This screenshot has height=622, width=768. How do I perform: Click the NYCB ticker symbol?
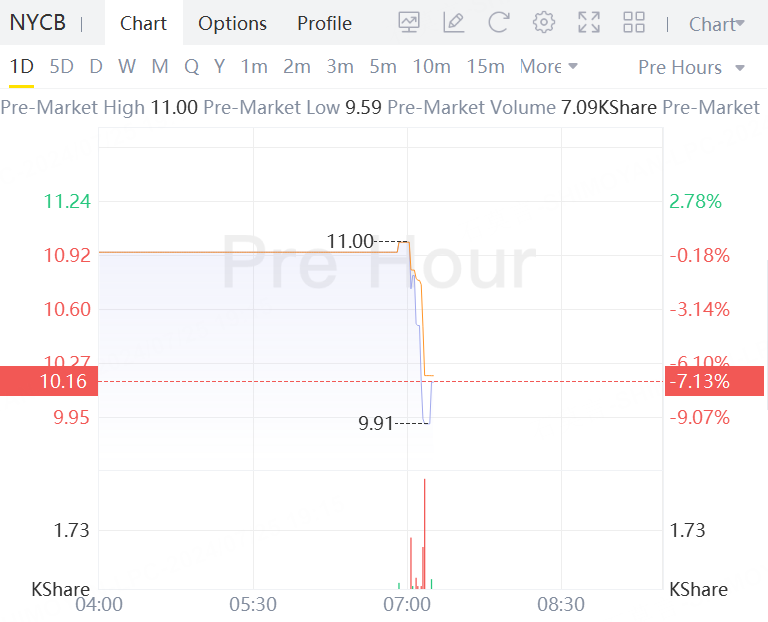[x=38, y=23]
